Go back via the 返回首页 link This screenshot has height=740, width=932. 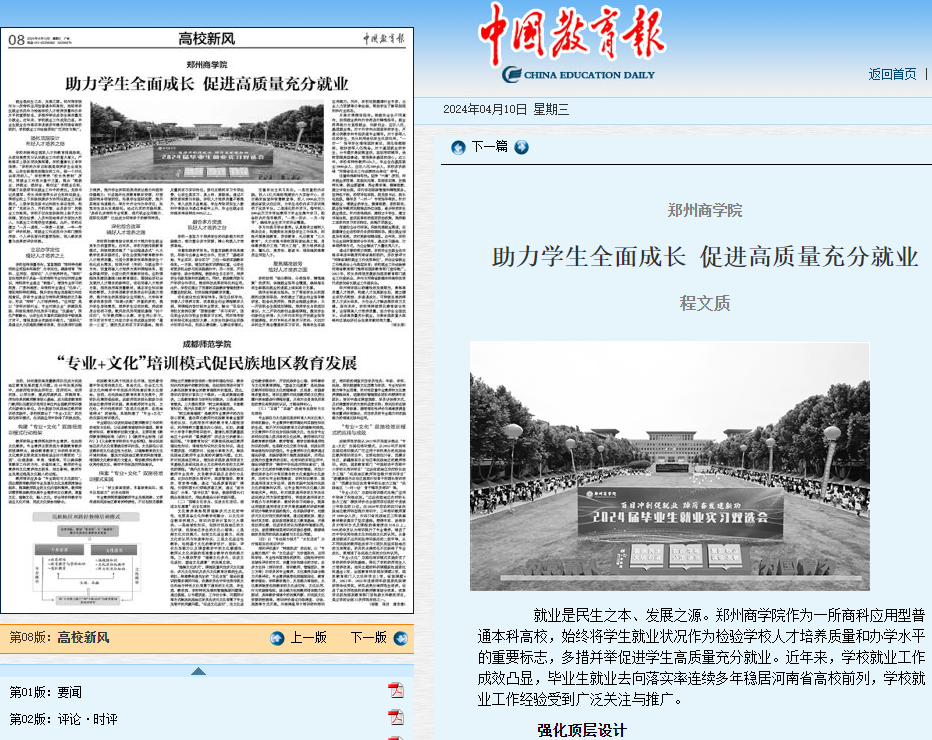point(892,74)
